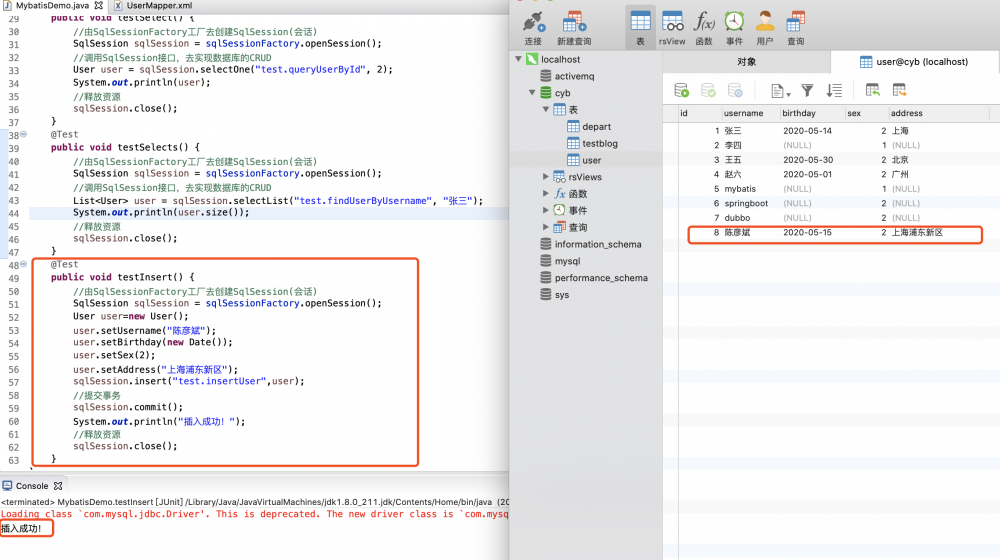Switch to UserMapper.xml editor tab

point(153,6)
